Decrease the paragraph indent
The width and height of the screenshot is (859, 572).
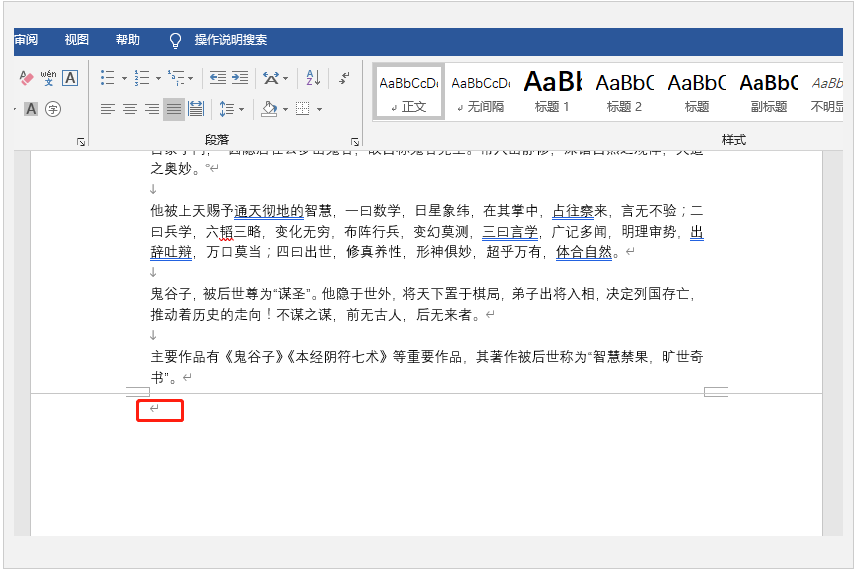pos(217,78)
